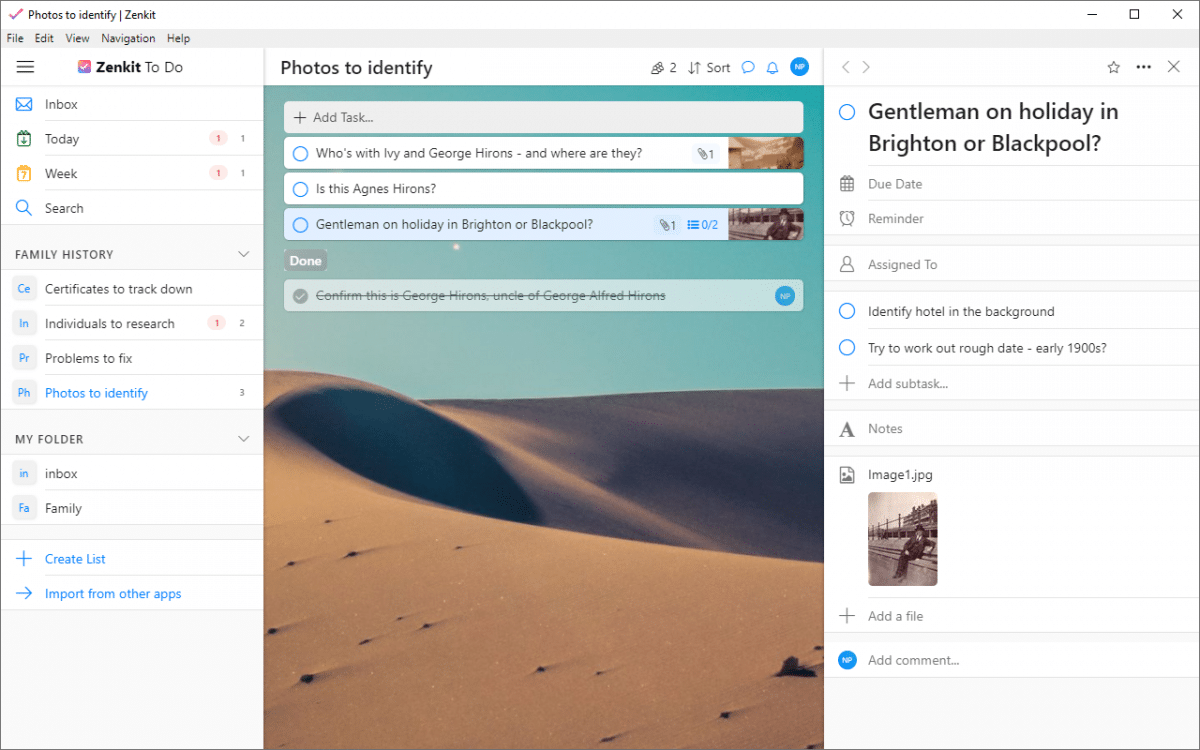This screenshot has width=1200, height=750.
Task: Click Add a file
Action: pos(895,616)
